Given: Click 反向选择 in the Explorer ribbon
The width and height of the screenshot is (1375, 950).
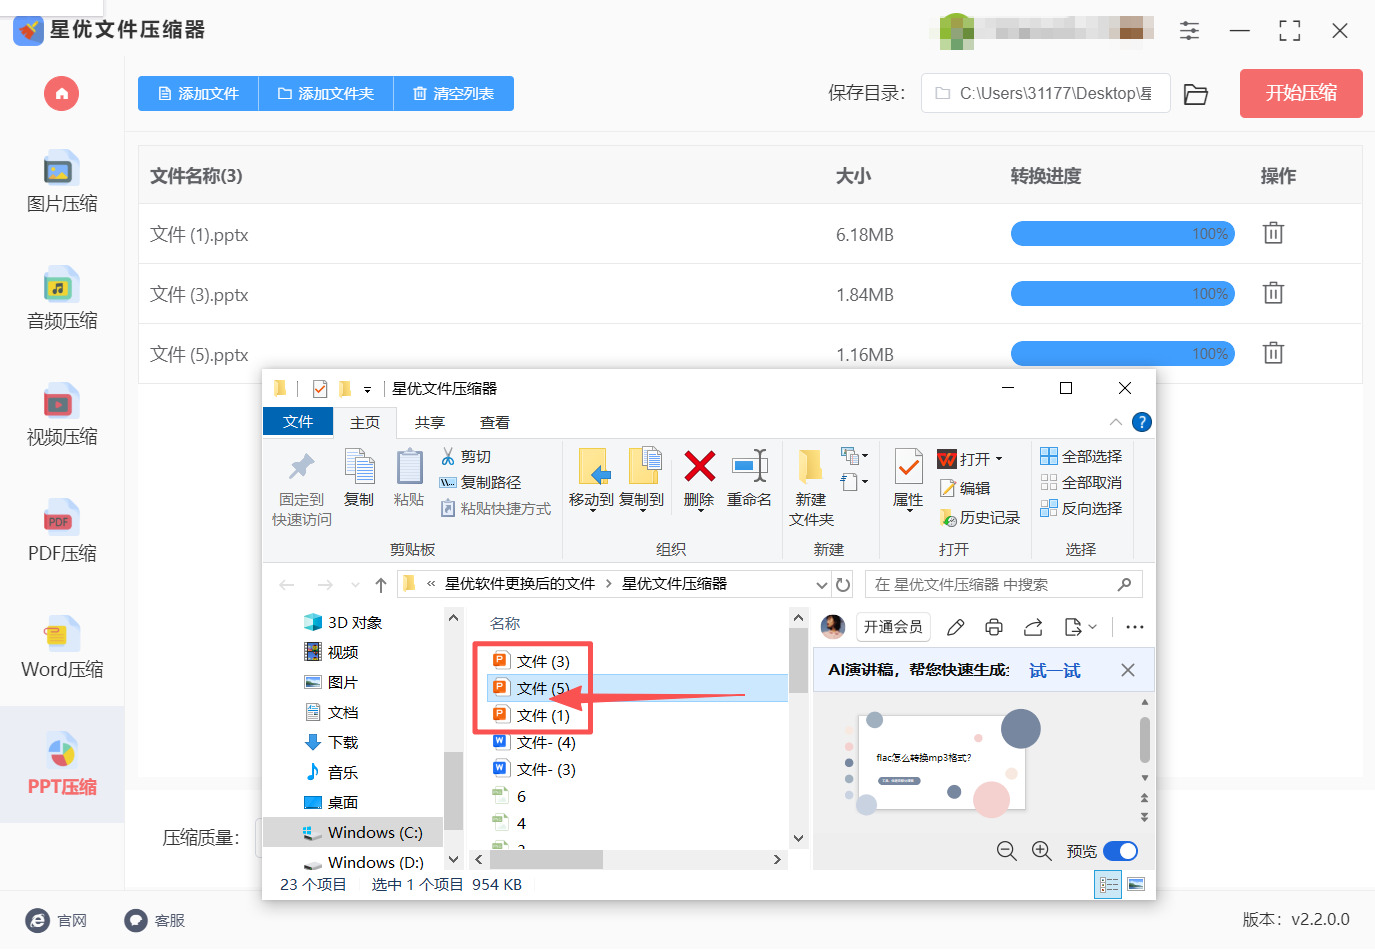Looking at the screenshot, I should click(1081, 508).
